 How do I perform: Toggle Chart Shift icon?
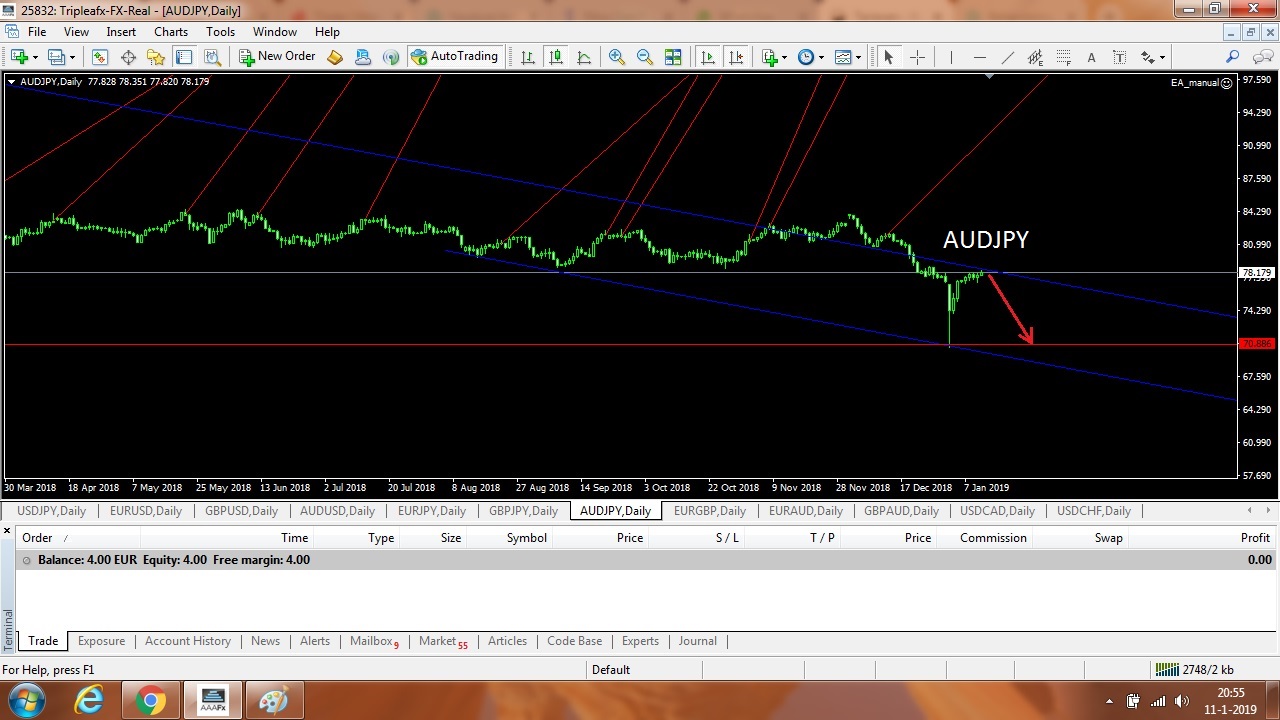coord(736,57)
